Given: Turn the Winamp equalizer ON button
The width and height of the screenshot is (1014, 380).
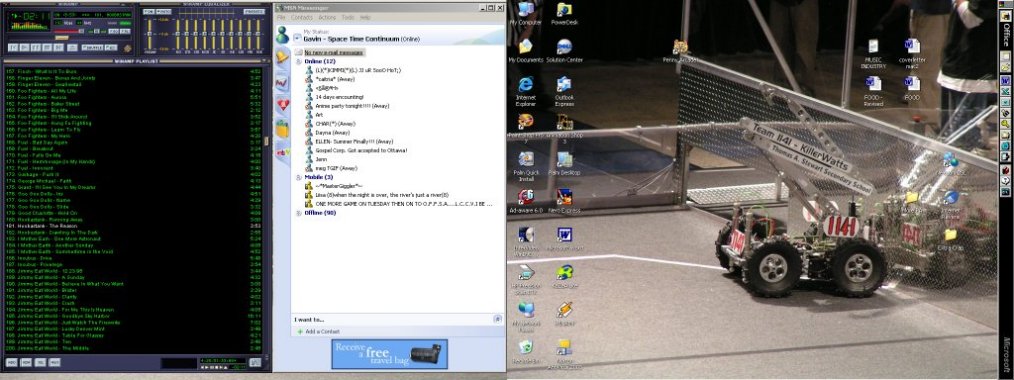Looking at the screenshot, I should click(149, 12).
